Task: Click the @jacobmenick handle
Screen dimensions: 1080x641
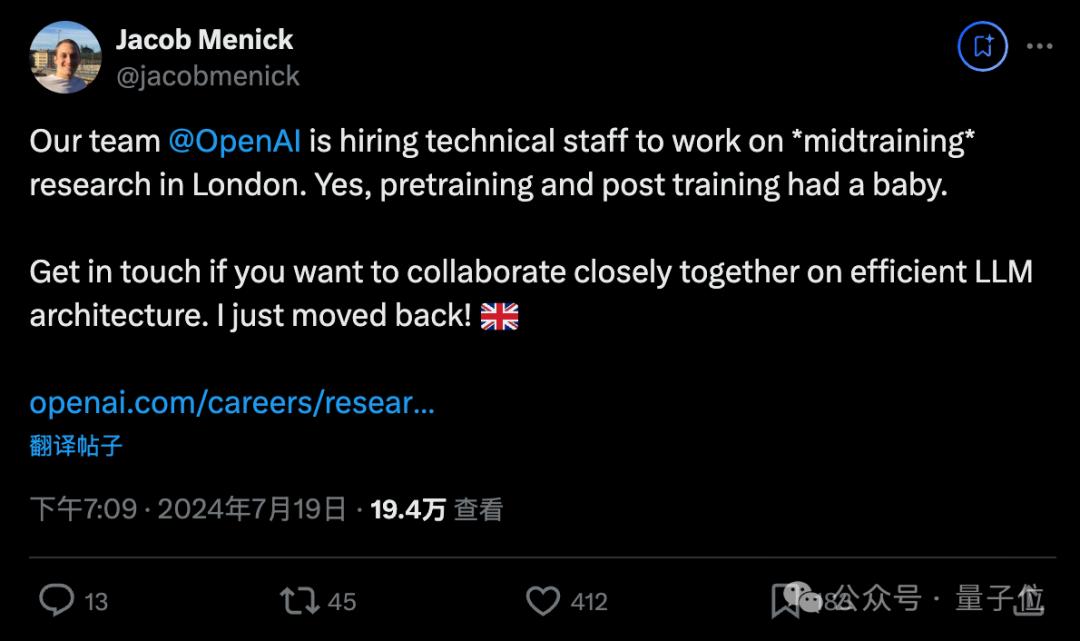Action: point(208,76)
